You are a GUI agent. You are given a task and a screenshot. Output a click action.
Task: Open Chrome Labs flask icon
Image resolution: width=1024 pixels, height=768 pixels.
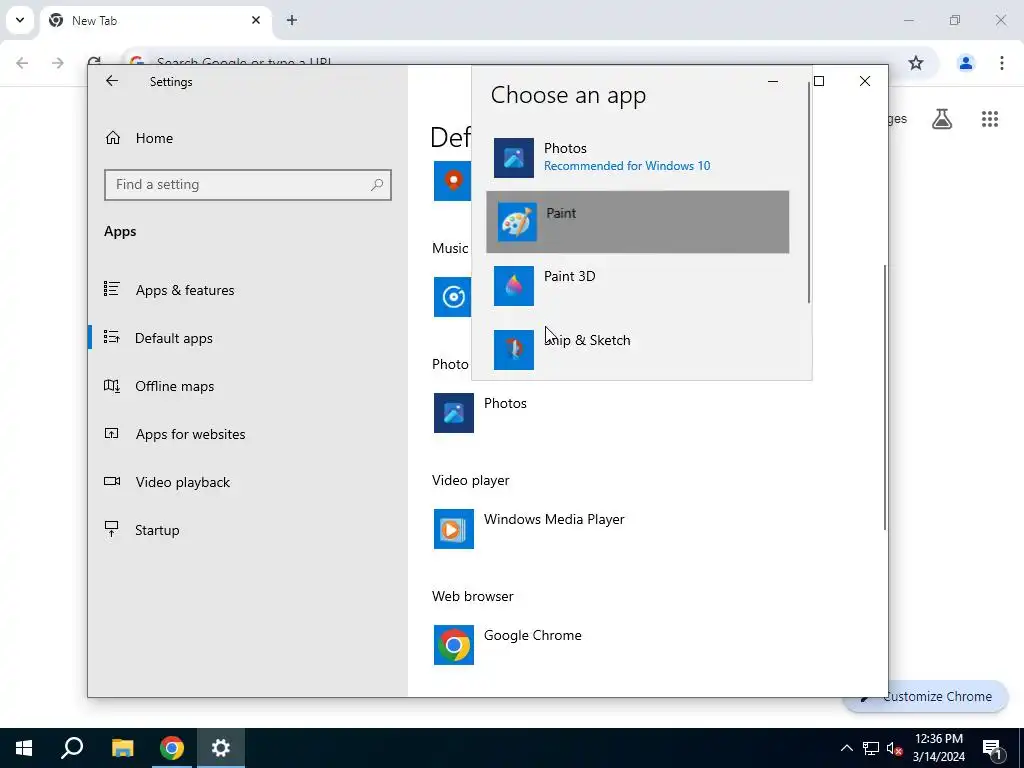click(942, 119)
